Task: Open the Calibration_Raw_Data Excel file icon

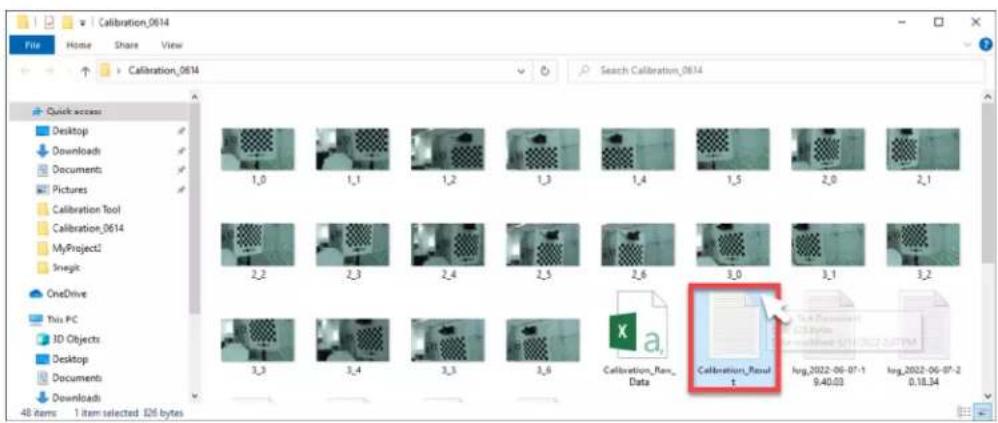Action: pos(638,322)
